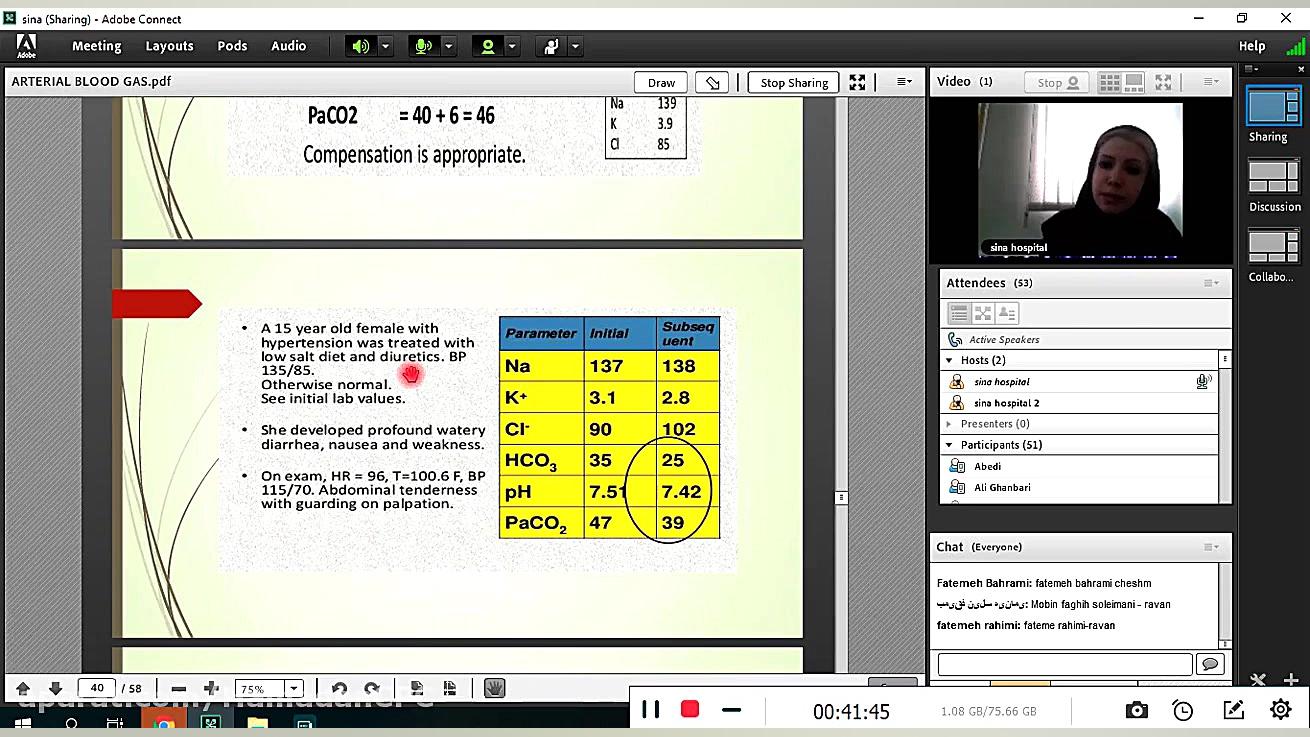Click the Stop Sharing button
The image size is (1310, 737).
click(794, 82)
